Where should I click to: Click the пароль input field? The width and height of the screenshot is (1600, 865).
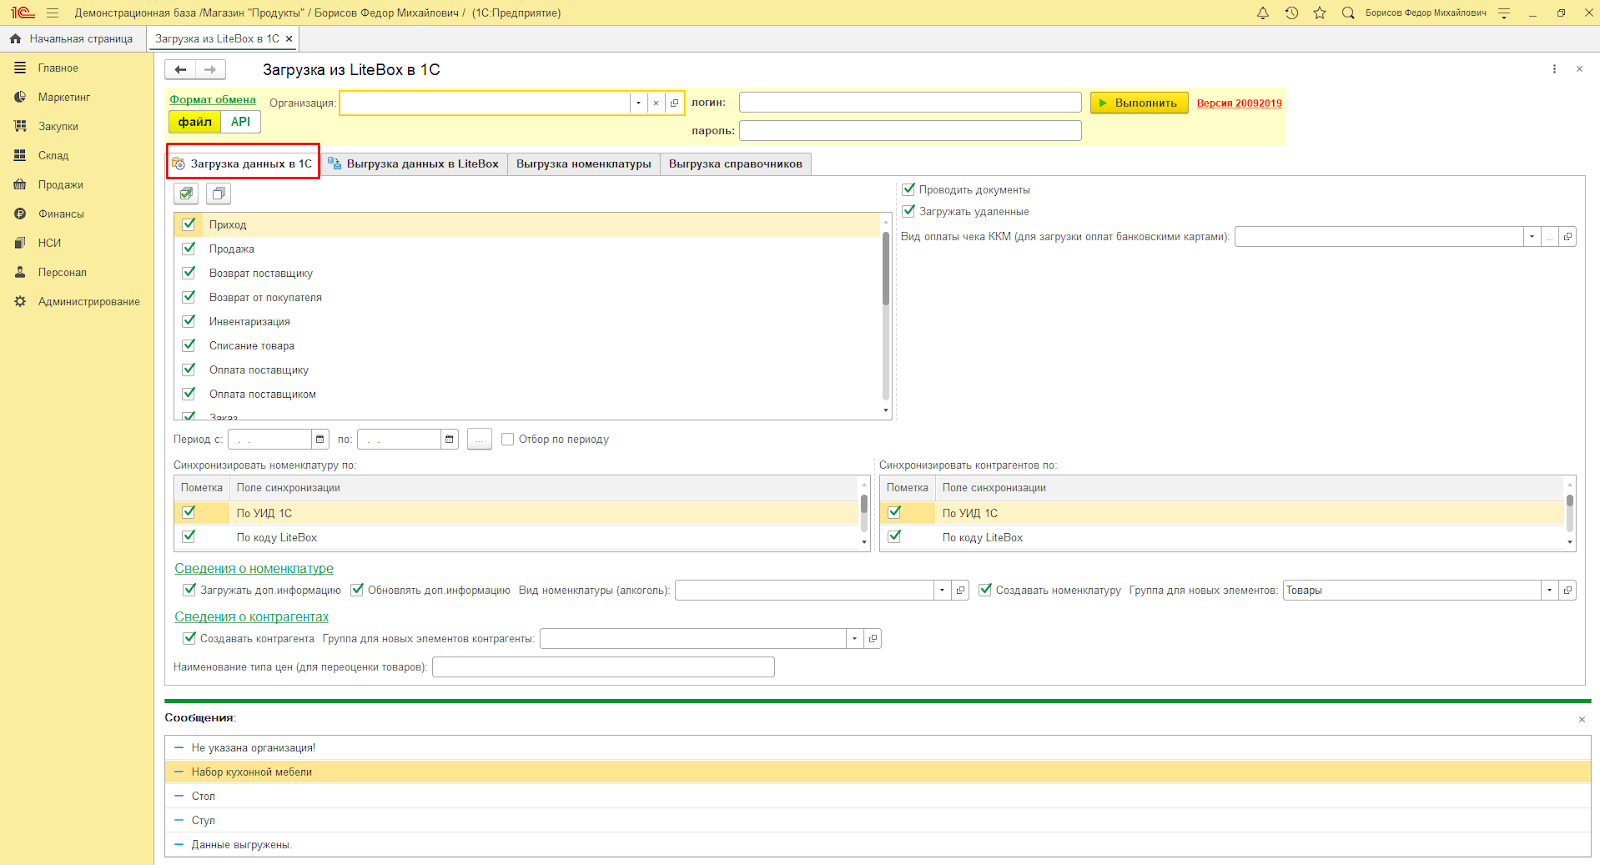910,131
